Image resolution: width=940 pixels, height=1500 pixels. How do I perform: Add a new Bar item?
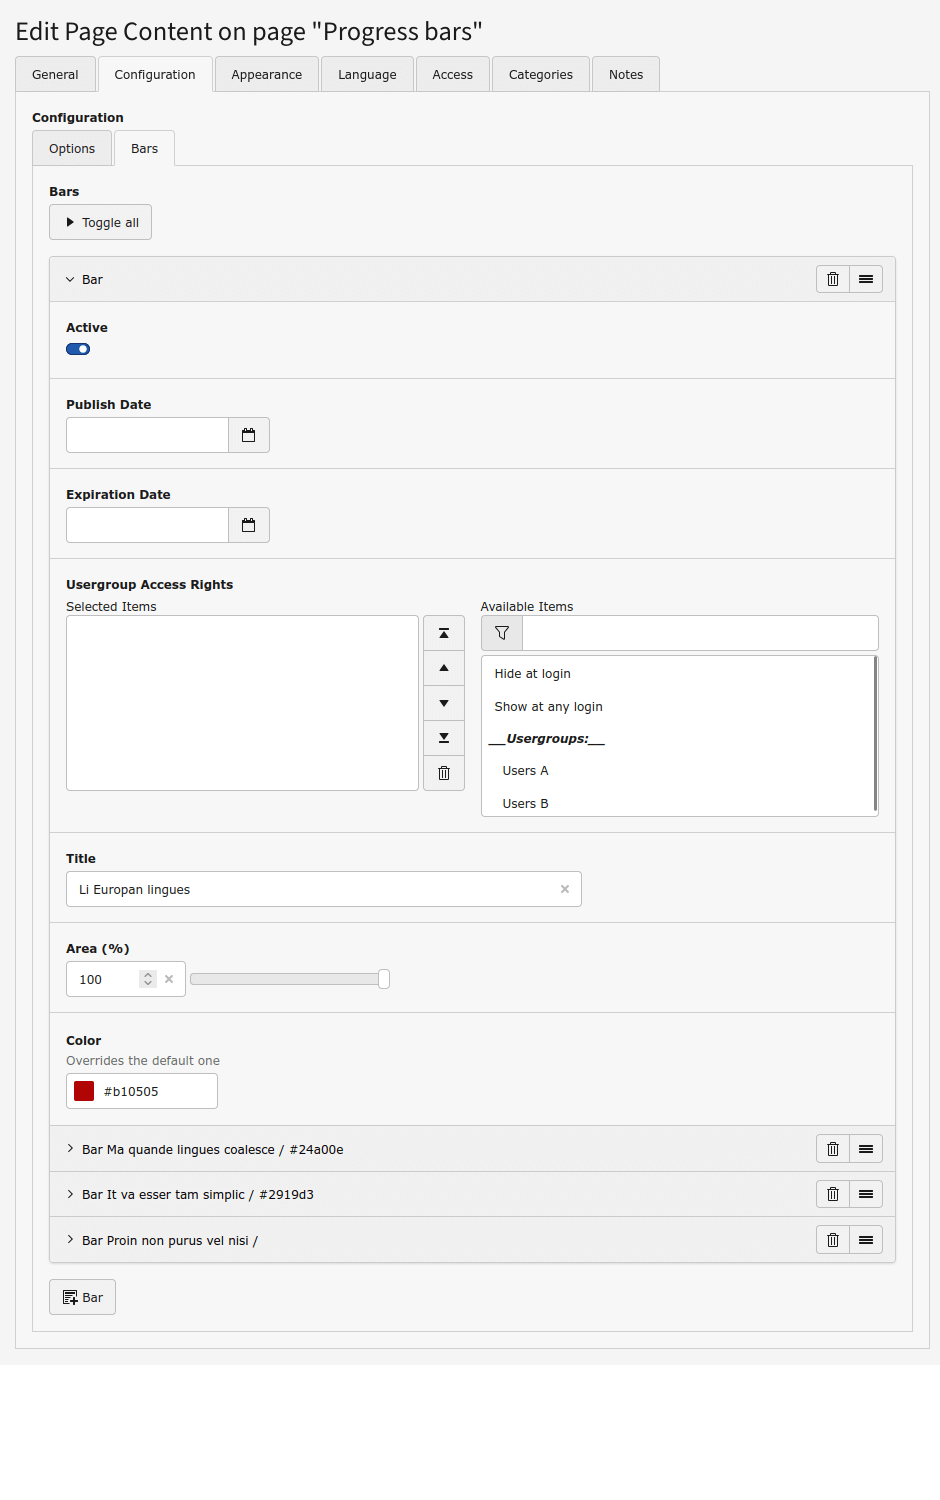click(83, 1297)
